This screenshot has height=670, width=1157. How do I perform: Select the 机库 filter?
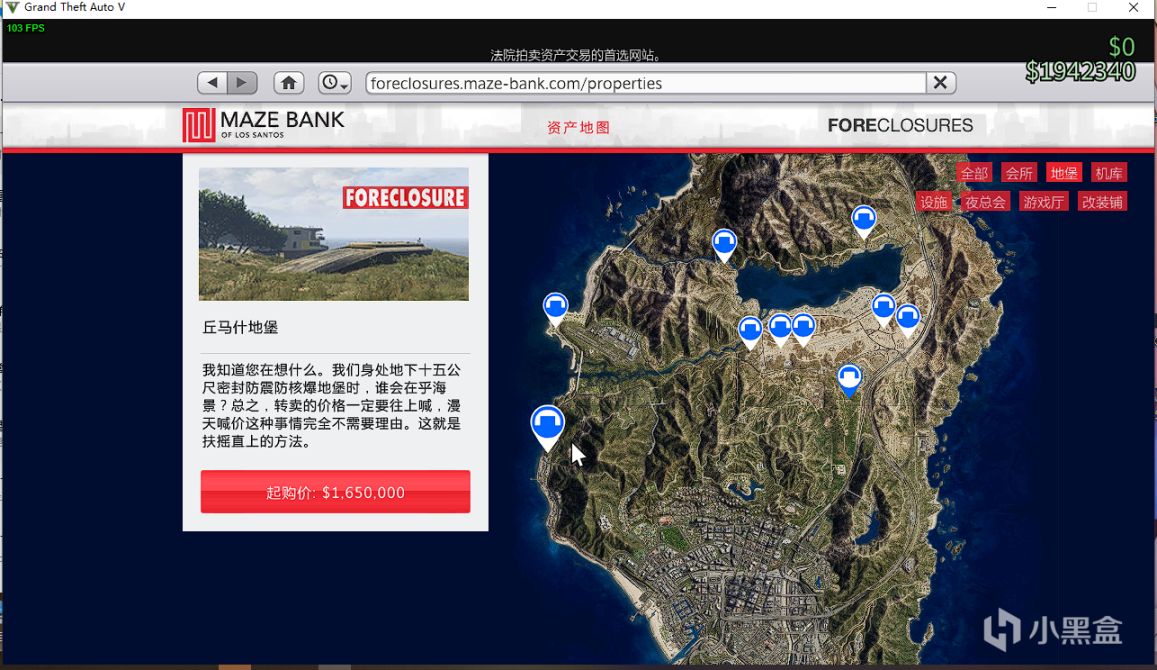[1108, 173]
